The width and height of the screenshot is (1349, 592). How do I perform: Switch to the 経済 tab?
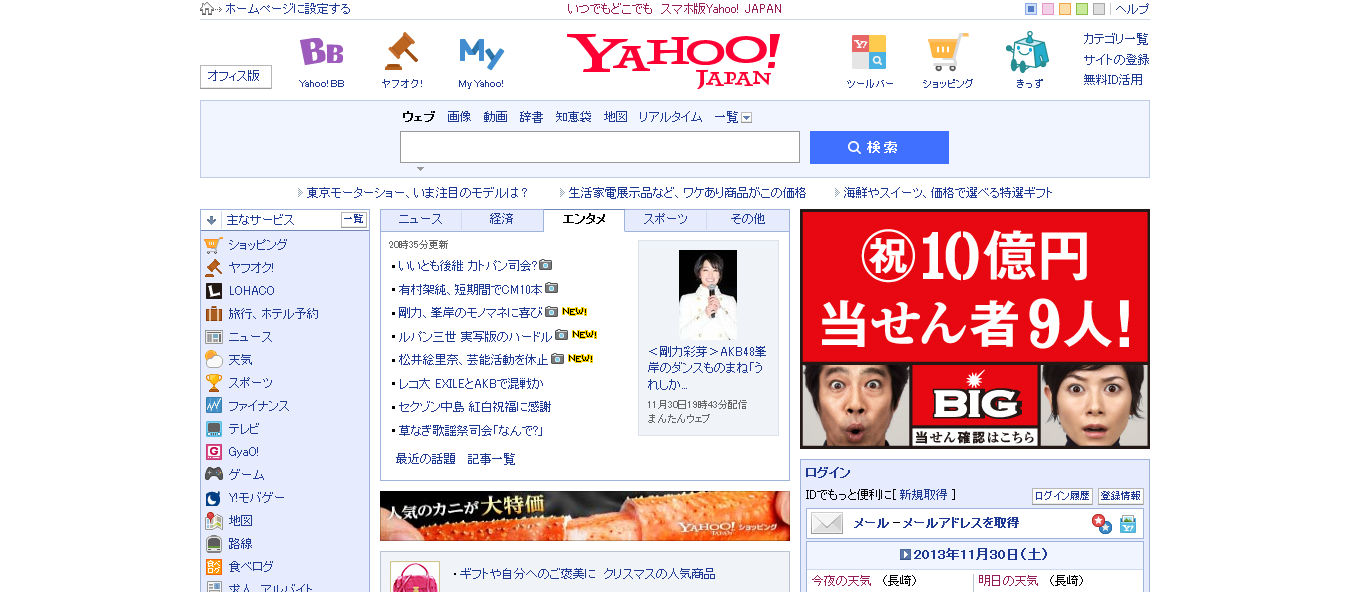point(502,220)
